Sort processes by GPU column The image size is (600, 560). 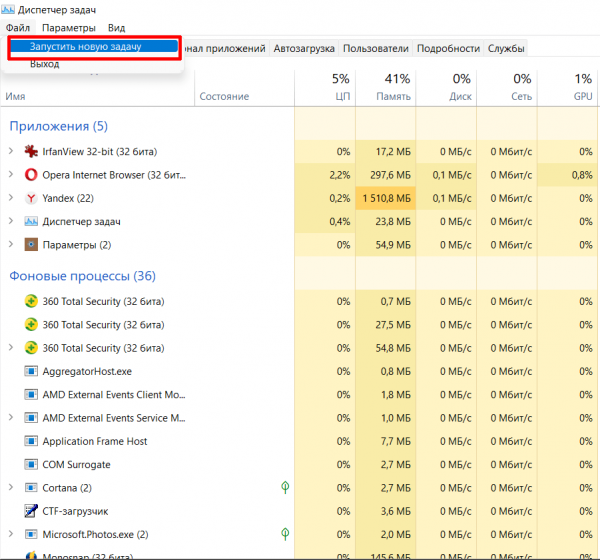(x=568, y=88)
